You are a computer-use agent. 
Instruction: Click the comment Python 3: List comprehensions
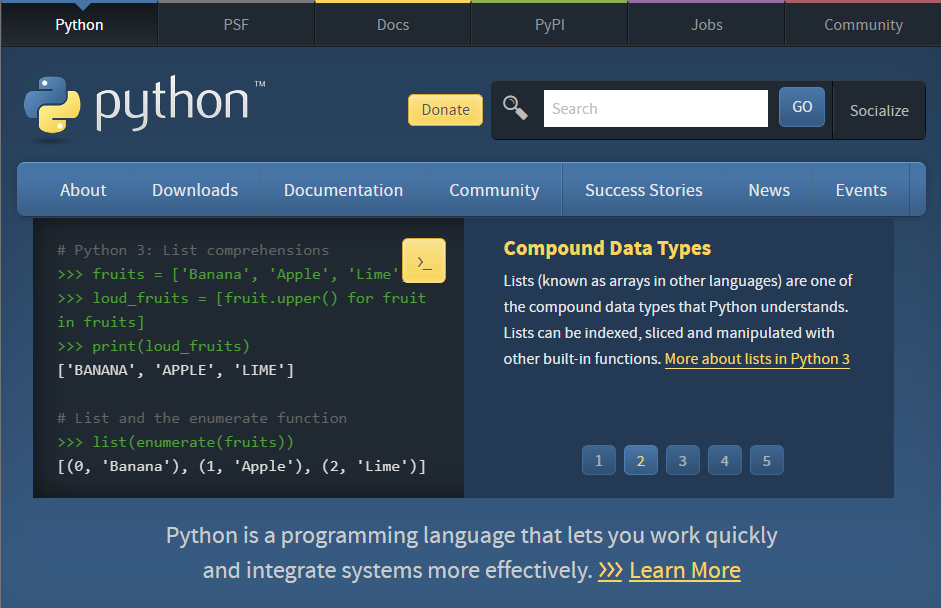pyautogui.click(x=193, y=250)
